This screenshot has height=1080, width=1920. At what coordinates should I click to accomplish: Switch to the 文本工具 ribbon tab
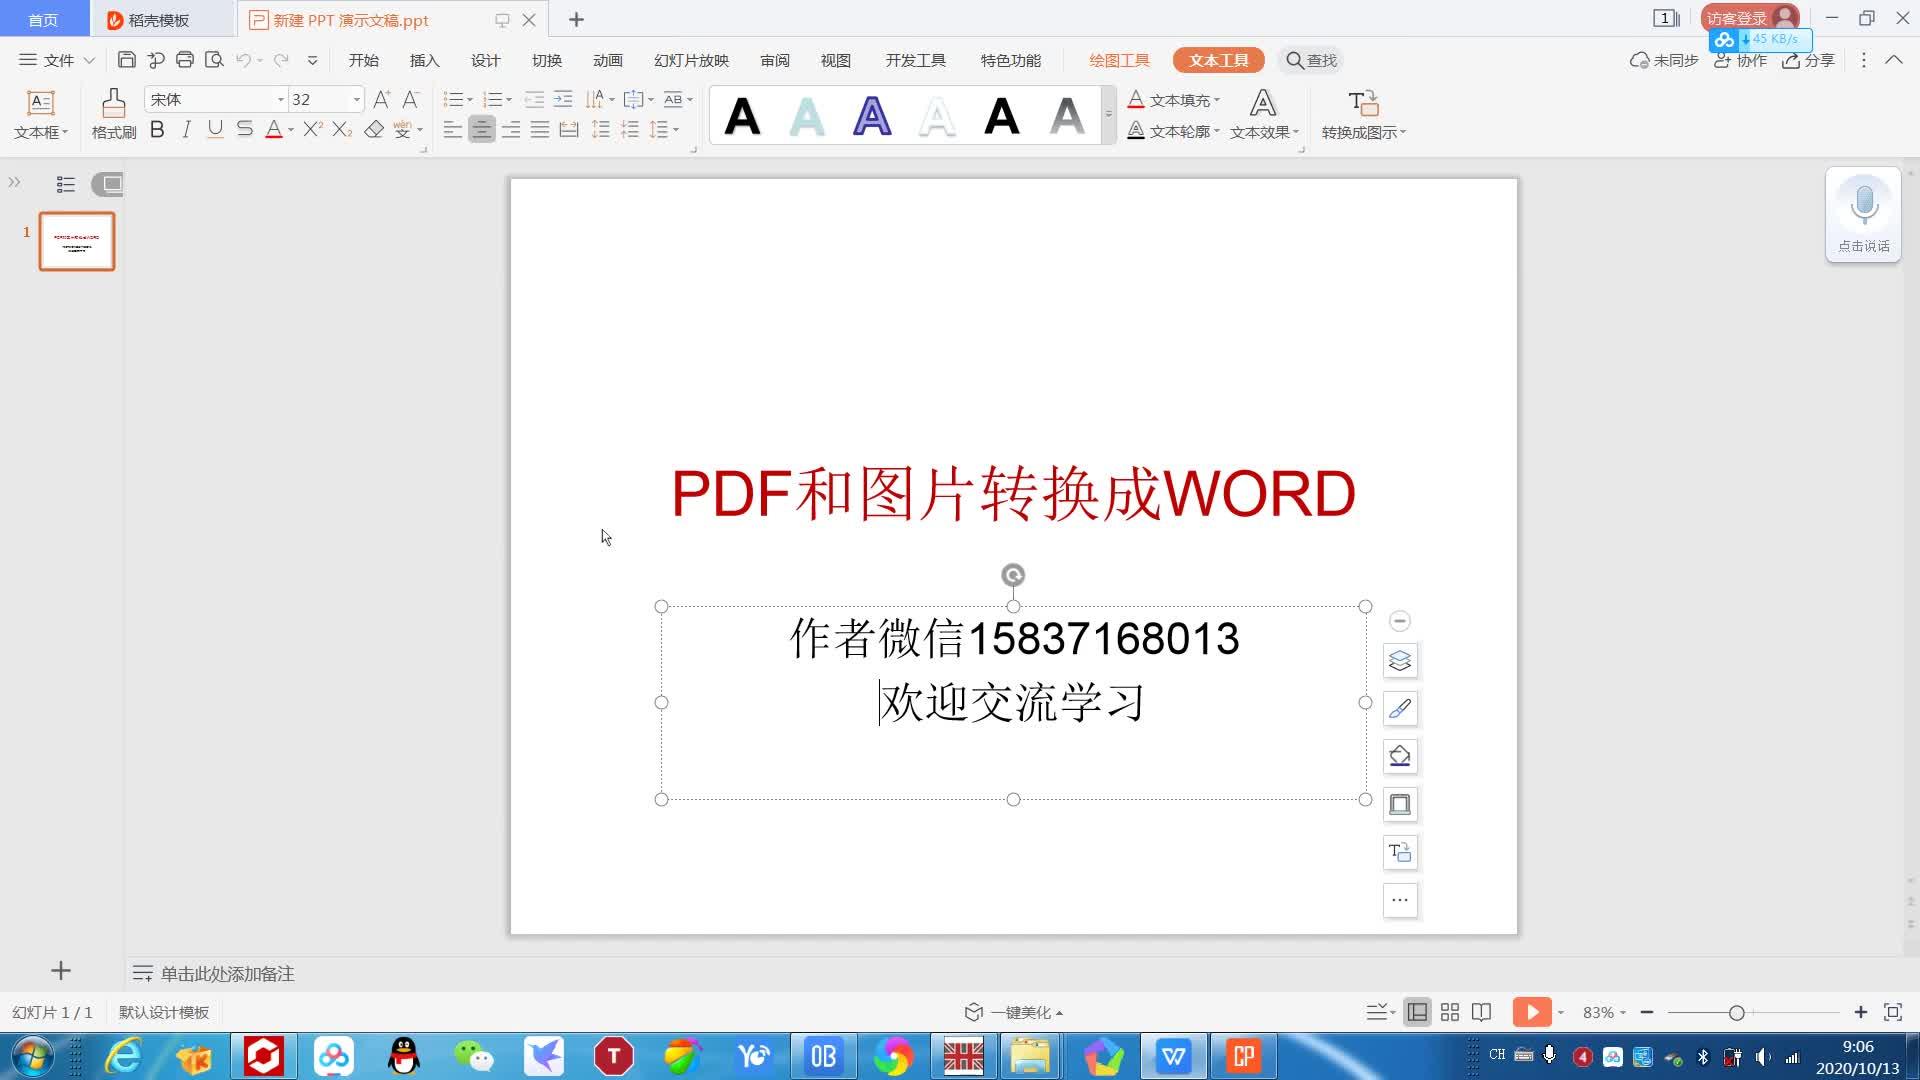coord(1218,60)
